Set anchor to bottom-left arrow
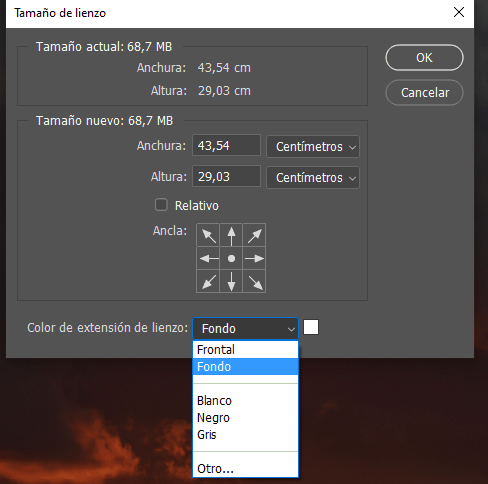 pyautogui.click(x=208, y=281)
